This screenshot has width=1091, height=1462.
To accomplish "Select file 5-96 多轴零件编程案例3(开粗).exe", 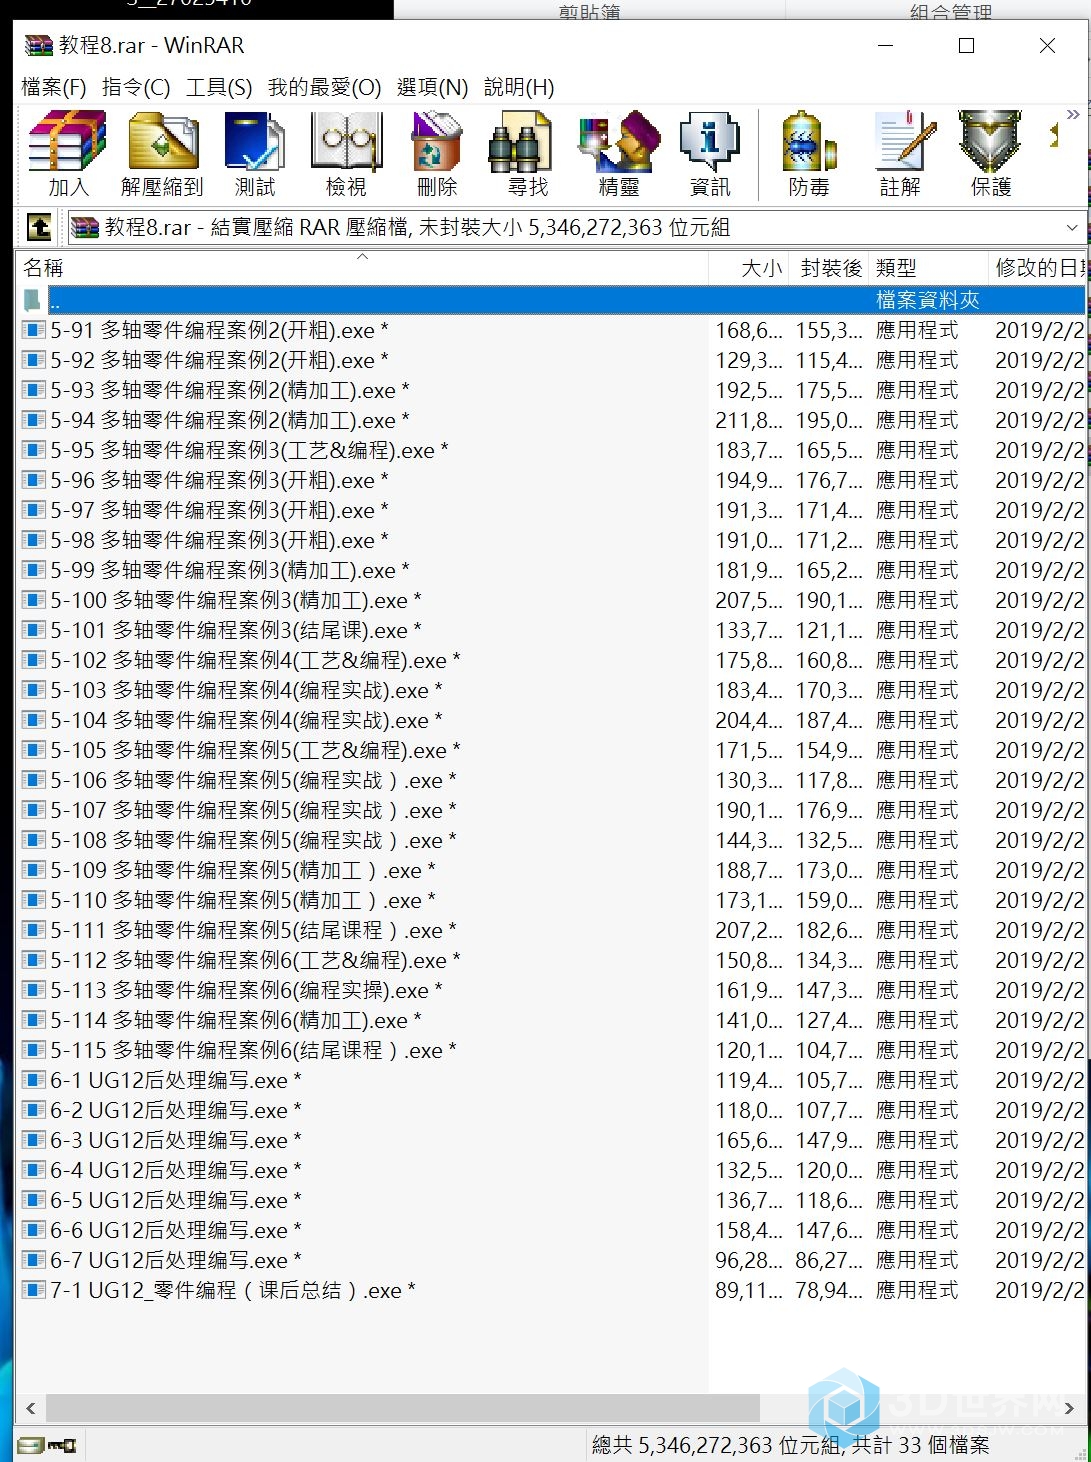I will (552, 480).
